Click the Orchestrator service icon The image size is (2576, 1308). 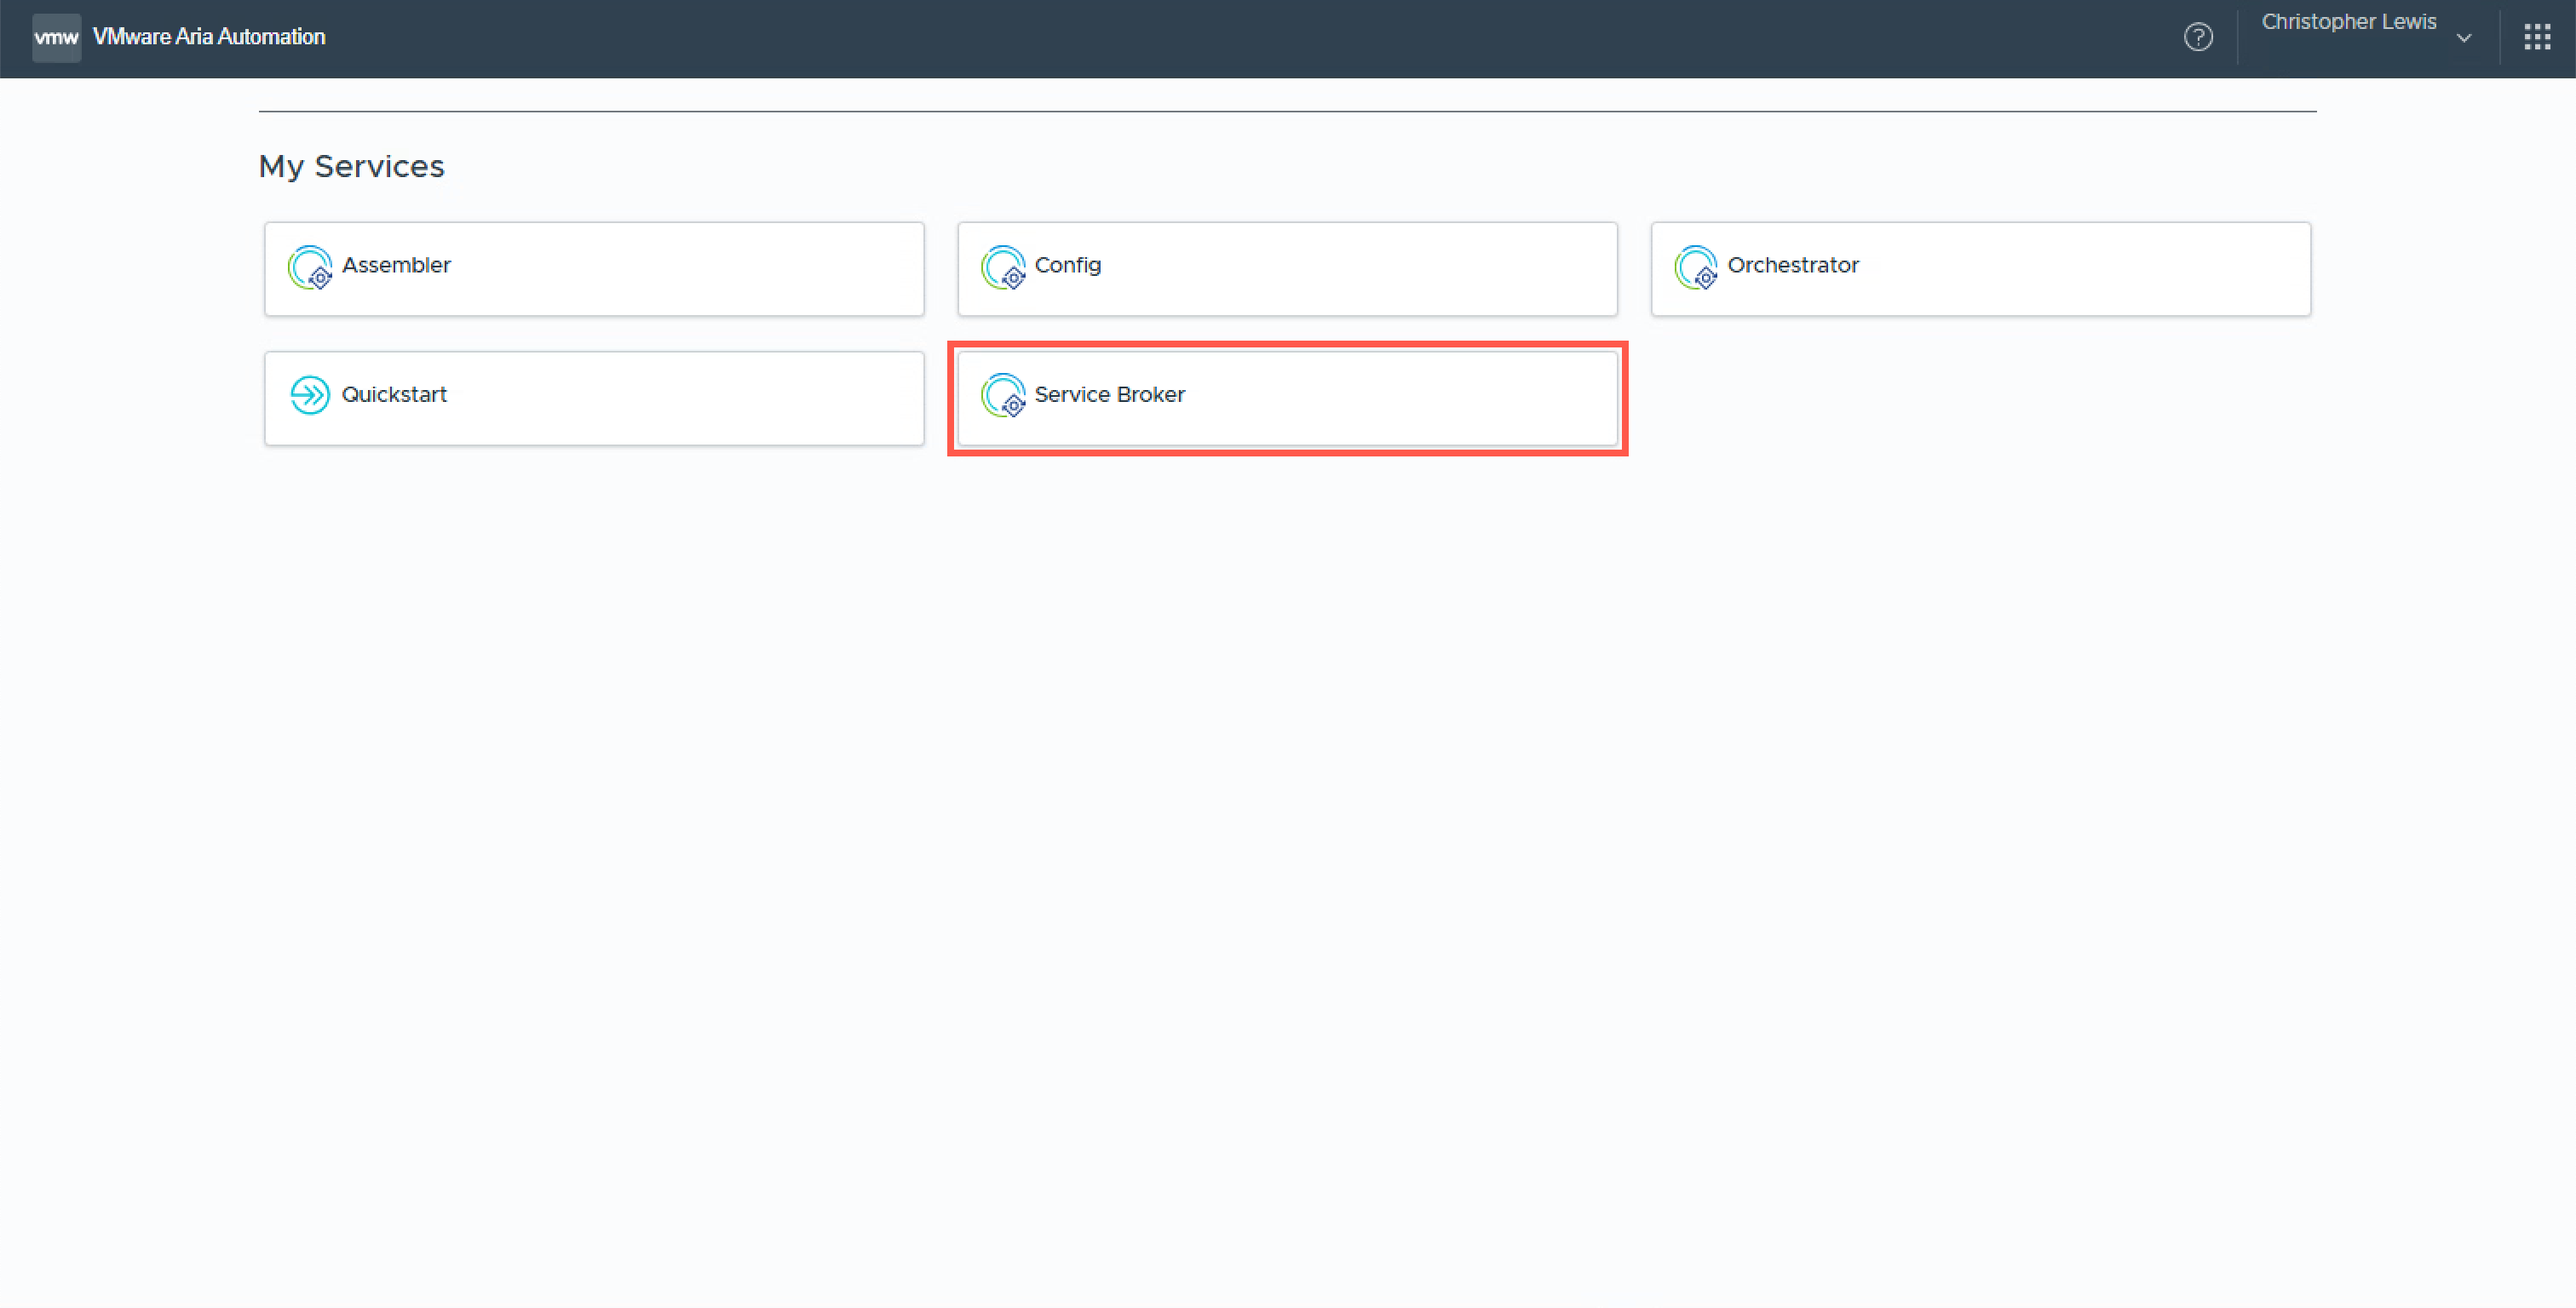[x=1696, y=267]
